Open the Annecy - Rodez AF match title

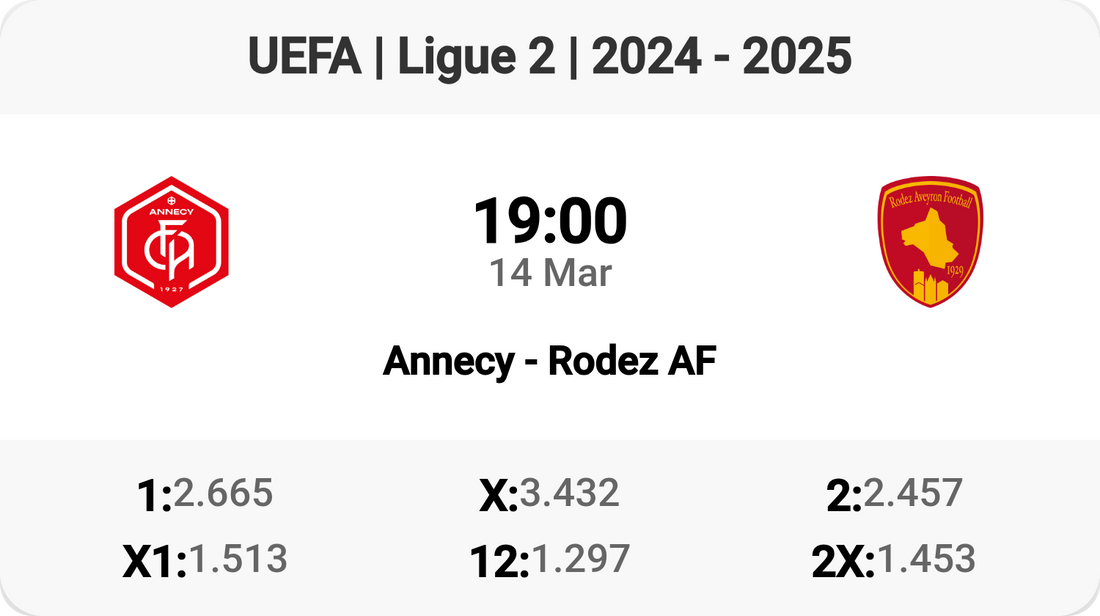(550, 362)
